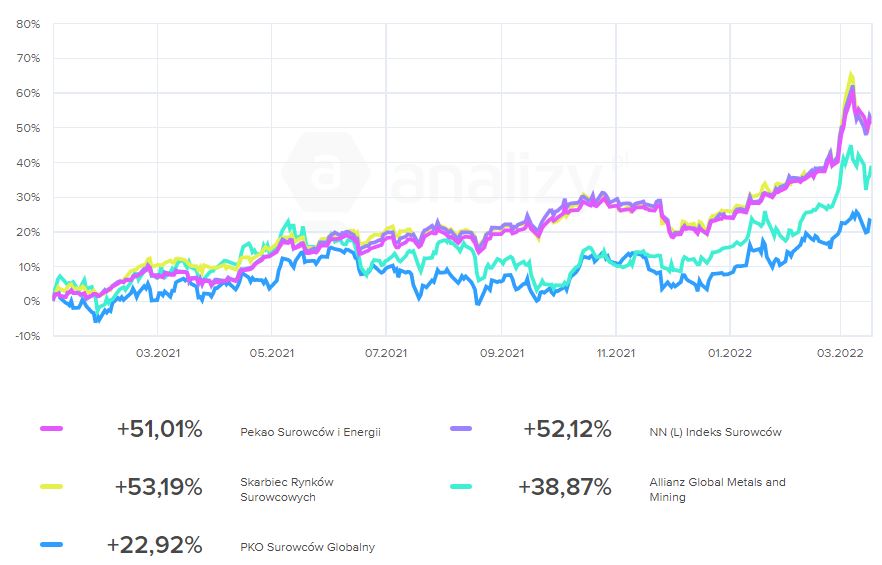Open Allianz Global Metals and Mining label
The height and width of the screenshot is (565, 882).
[x=717, y=489]
